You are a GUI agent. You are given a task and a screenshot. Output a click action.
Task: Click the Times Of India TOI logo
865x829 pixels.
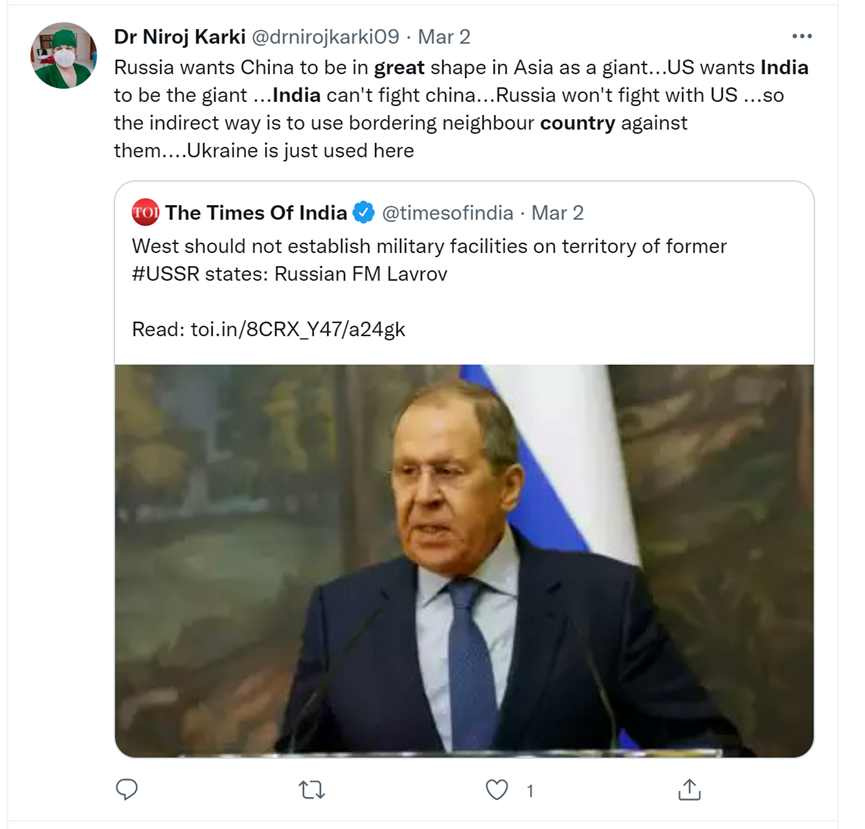(146, 213)
